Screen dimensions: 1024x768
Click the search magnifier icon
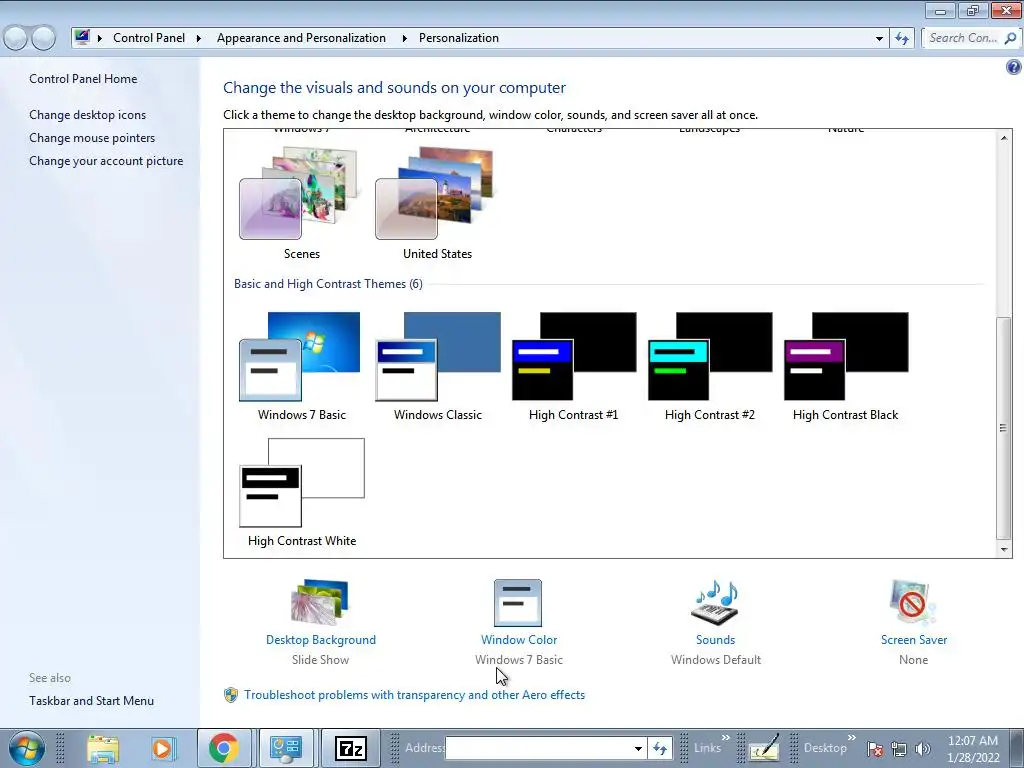click(x=1010, y=39)
